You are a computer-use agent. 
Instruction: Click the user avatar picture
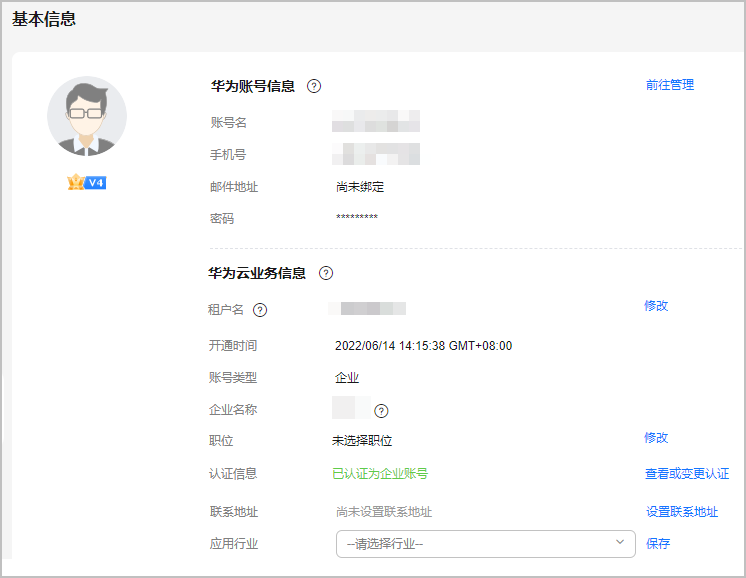coord(87,116)
